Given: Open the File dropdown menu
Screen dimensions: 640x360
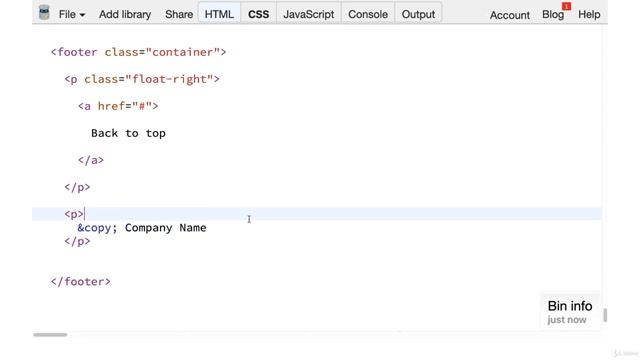Looking at the screenshot, I should point(72,14).
